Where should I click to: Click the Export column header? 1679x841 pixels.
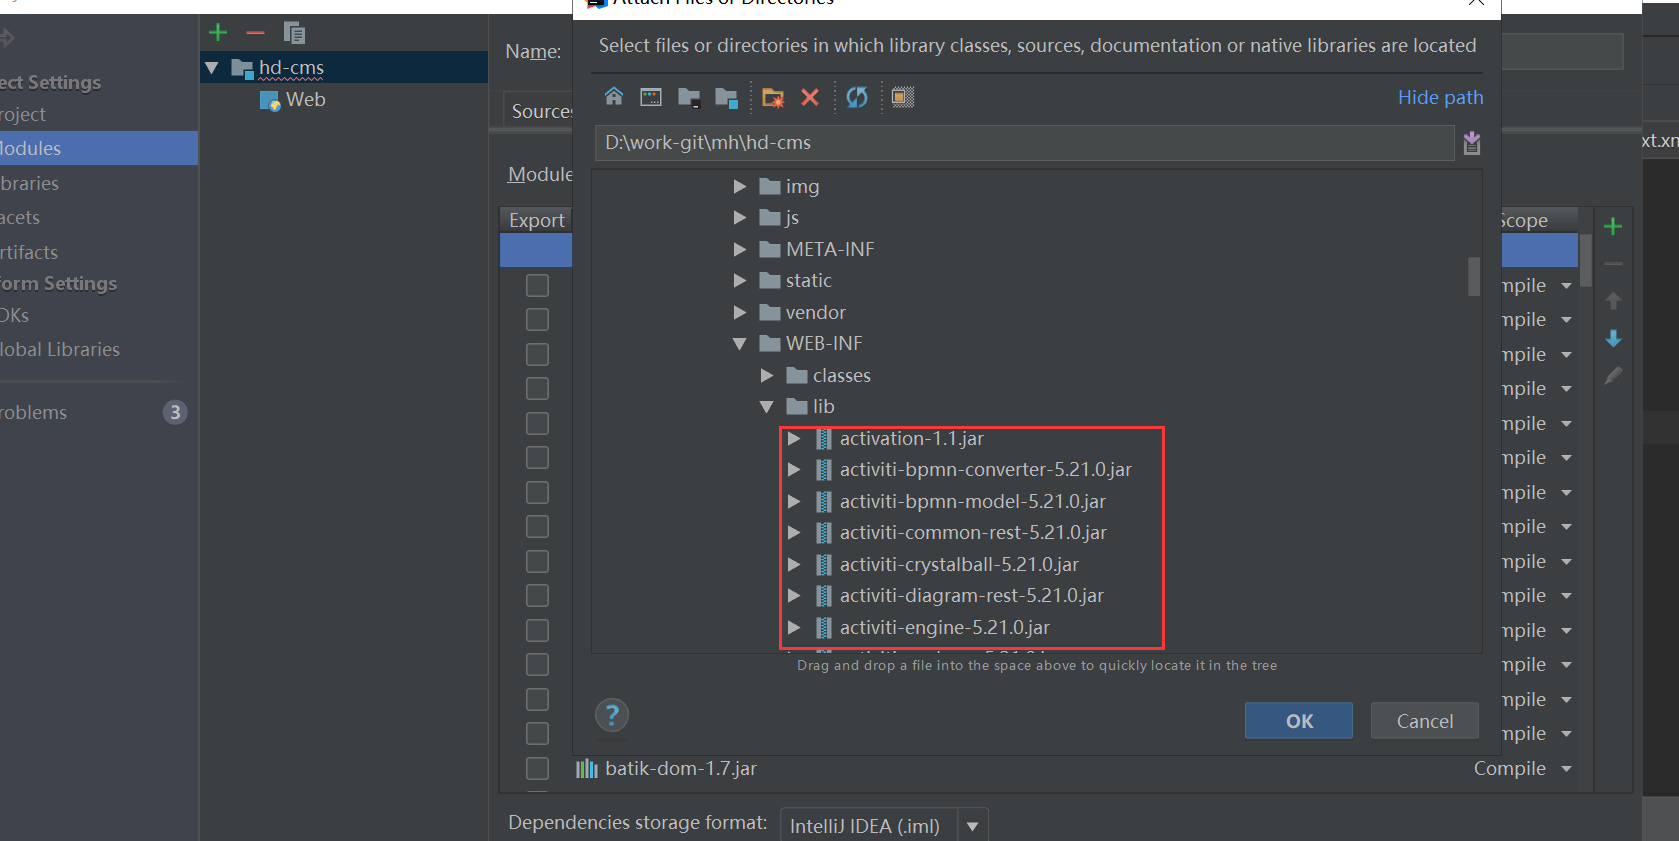pos(537,220)
